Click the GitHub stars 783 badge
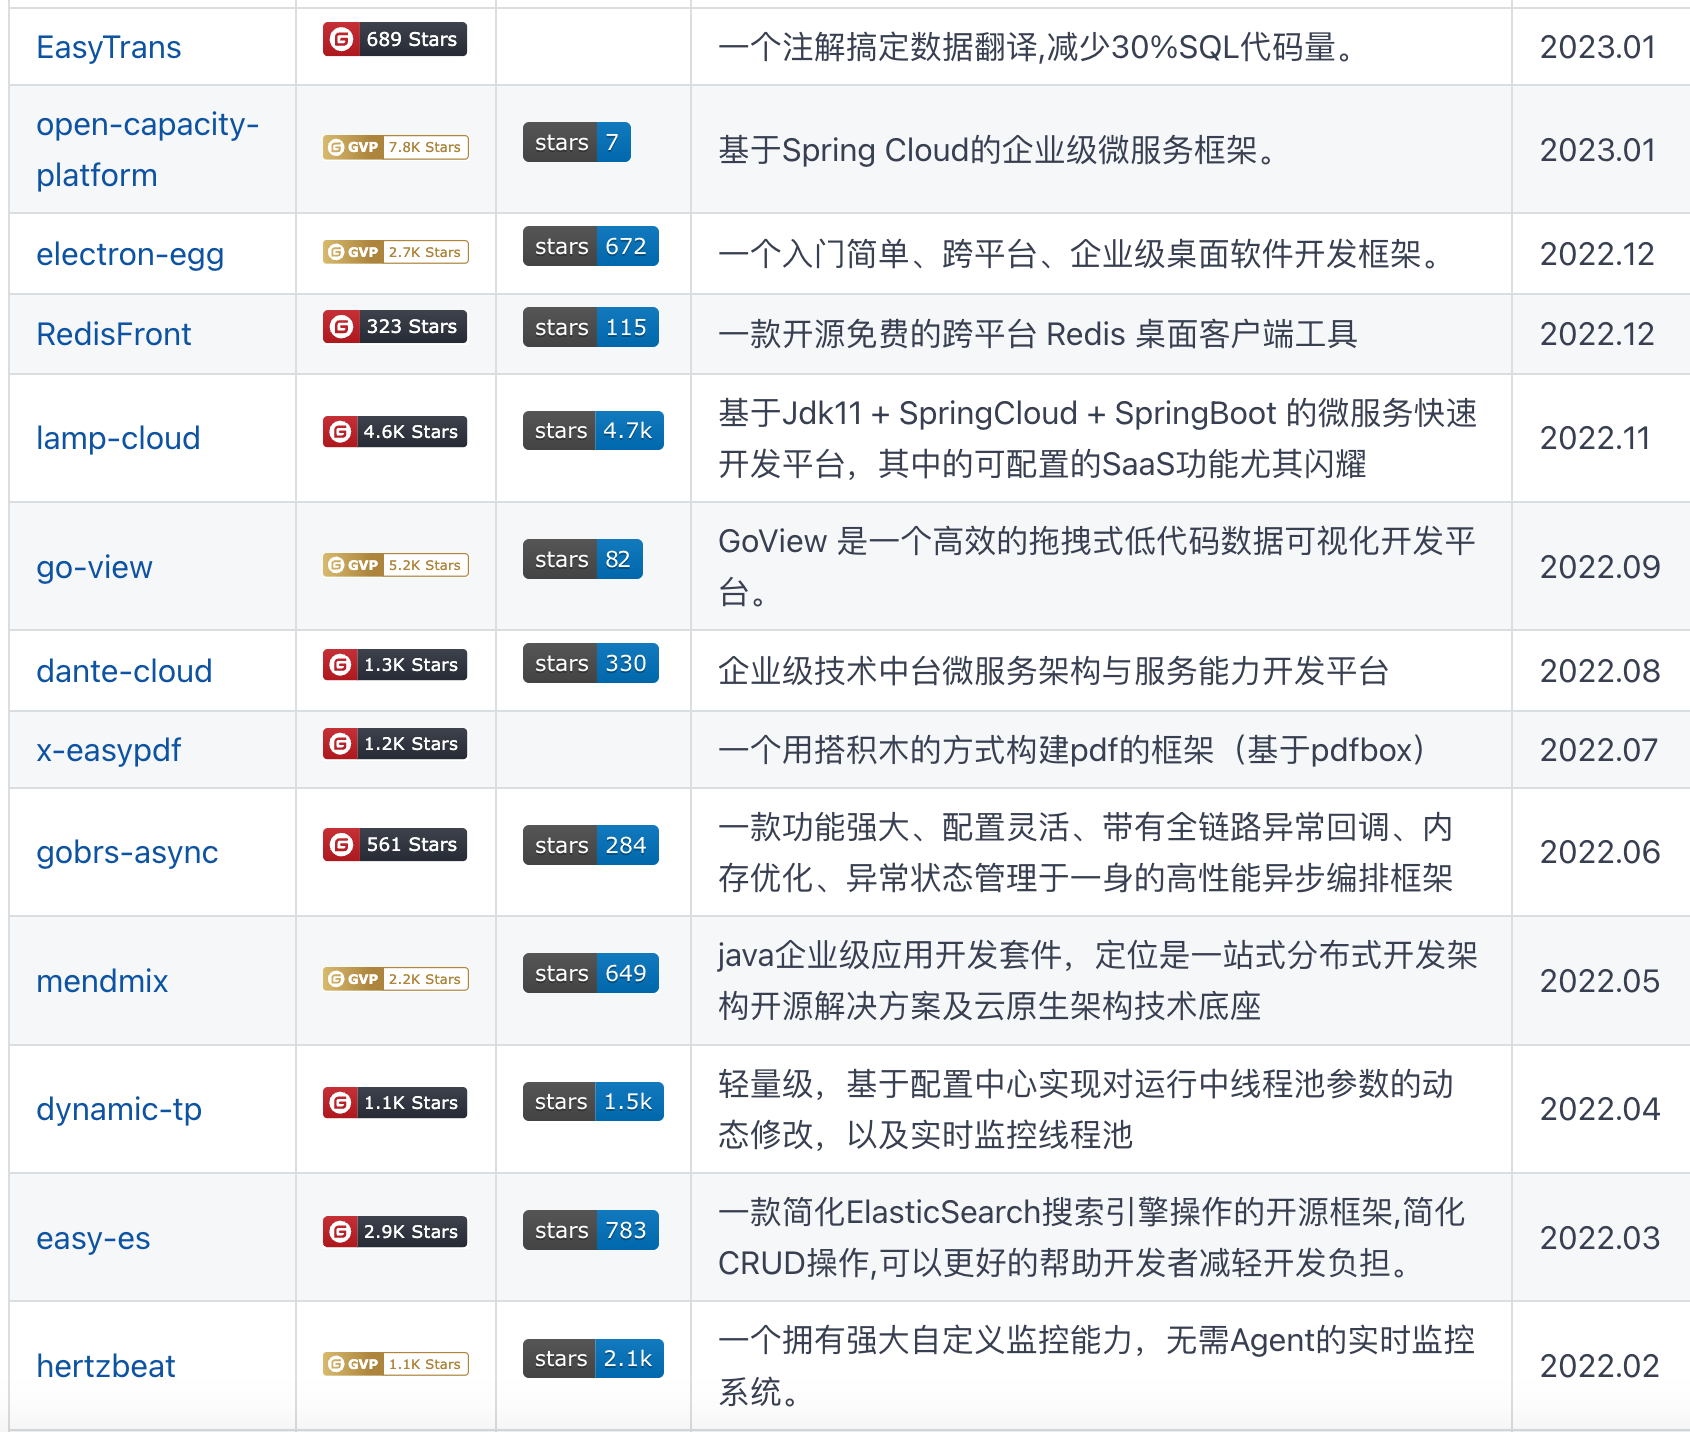Image resolution: width=1690 pixels, height=1432 pixels. (x=591, y=1230)
